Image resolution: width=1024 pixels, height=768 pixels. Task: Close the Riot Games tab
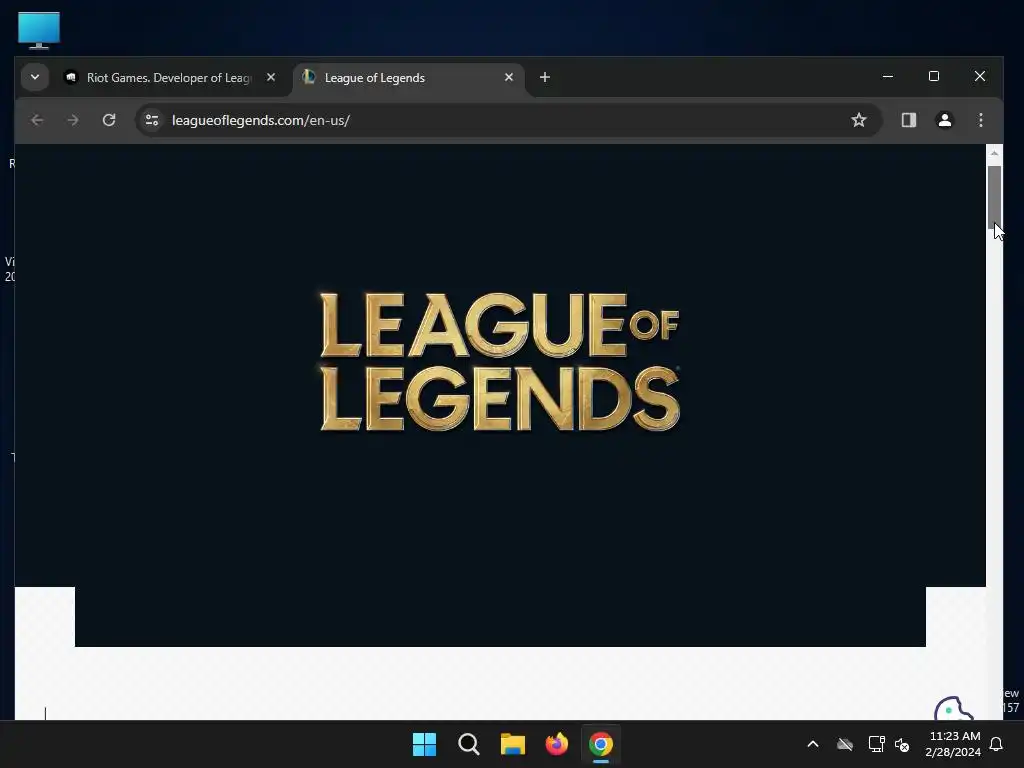coord(271,77)
